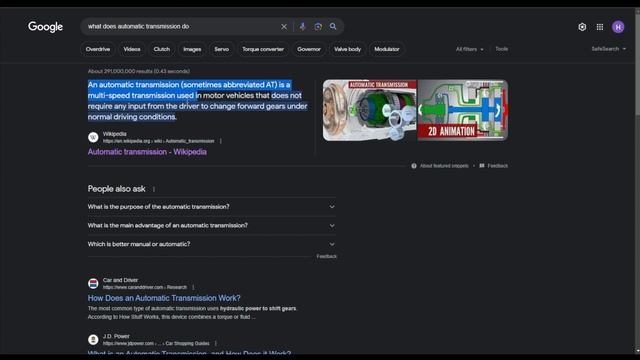Click the Car and Driver favicon
This screenshot has width=640, height=360.
93,283
